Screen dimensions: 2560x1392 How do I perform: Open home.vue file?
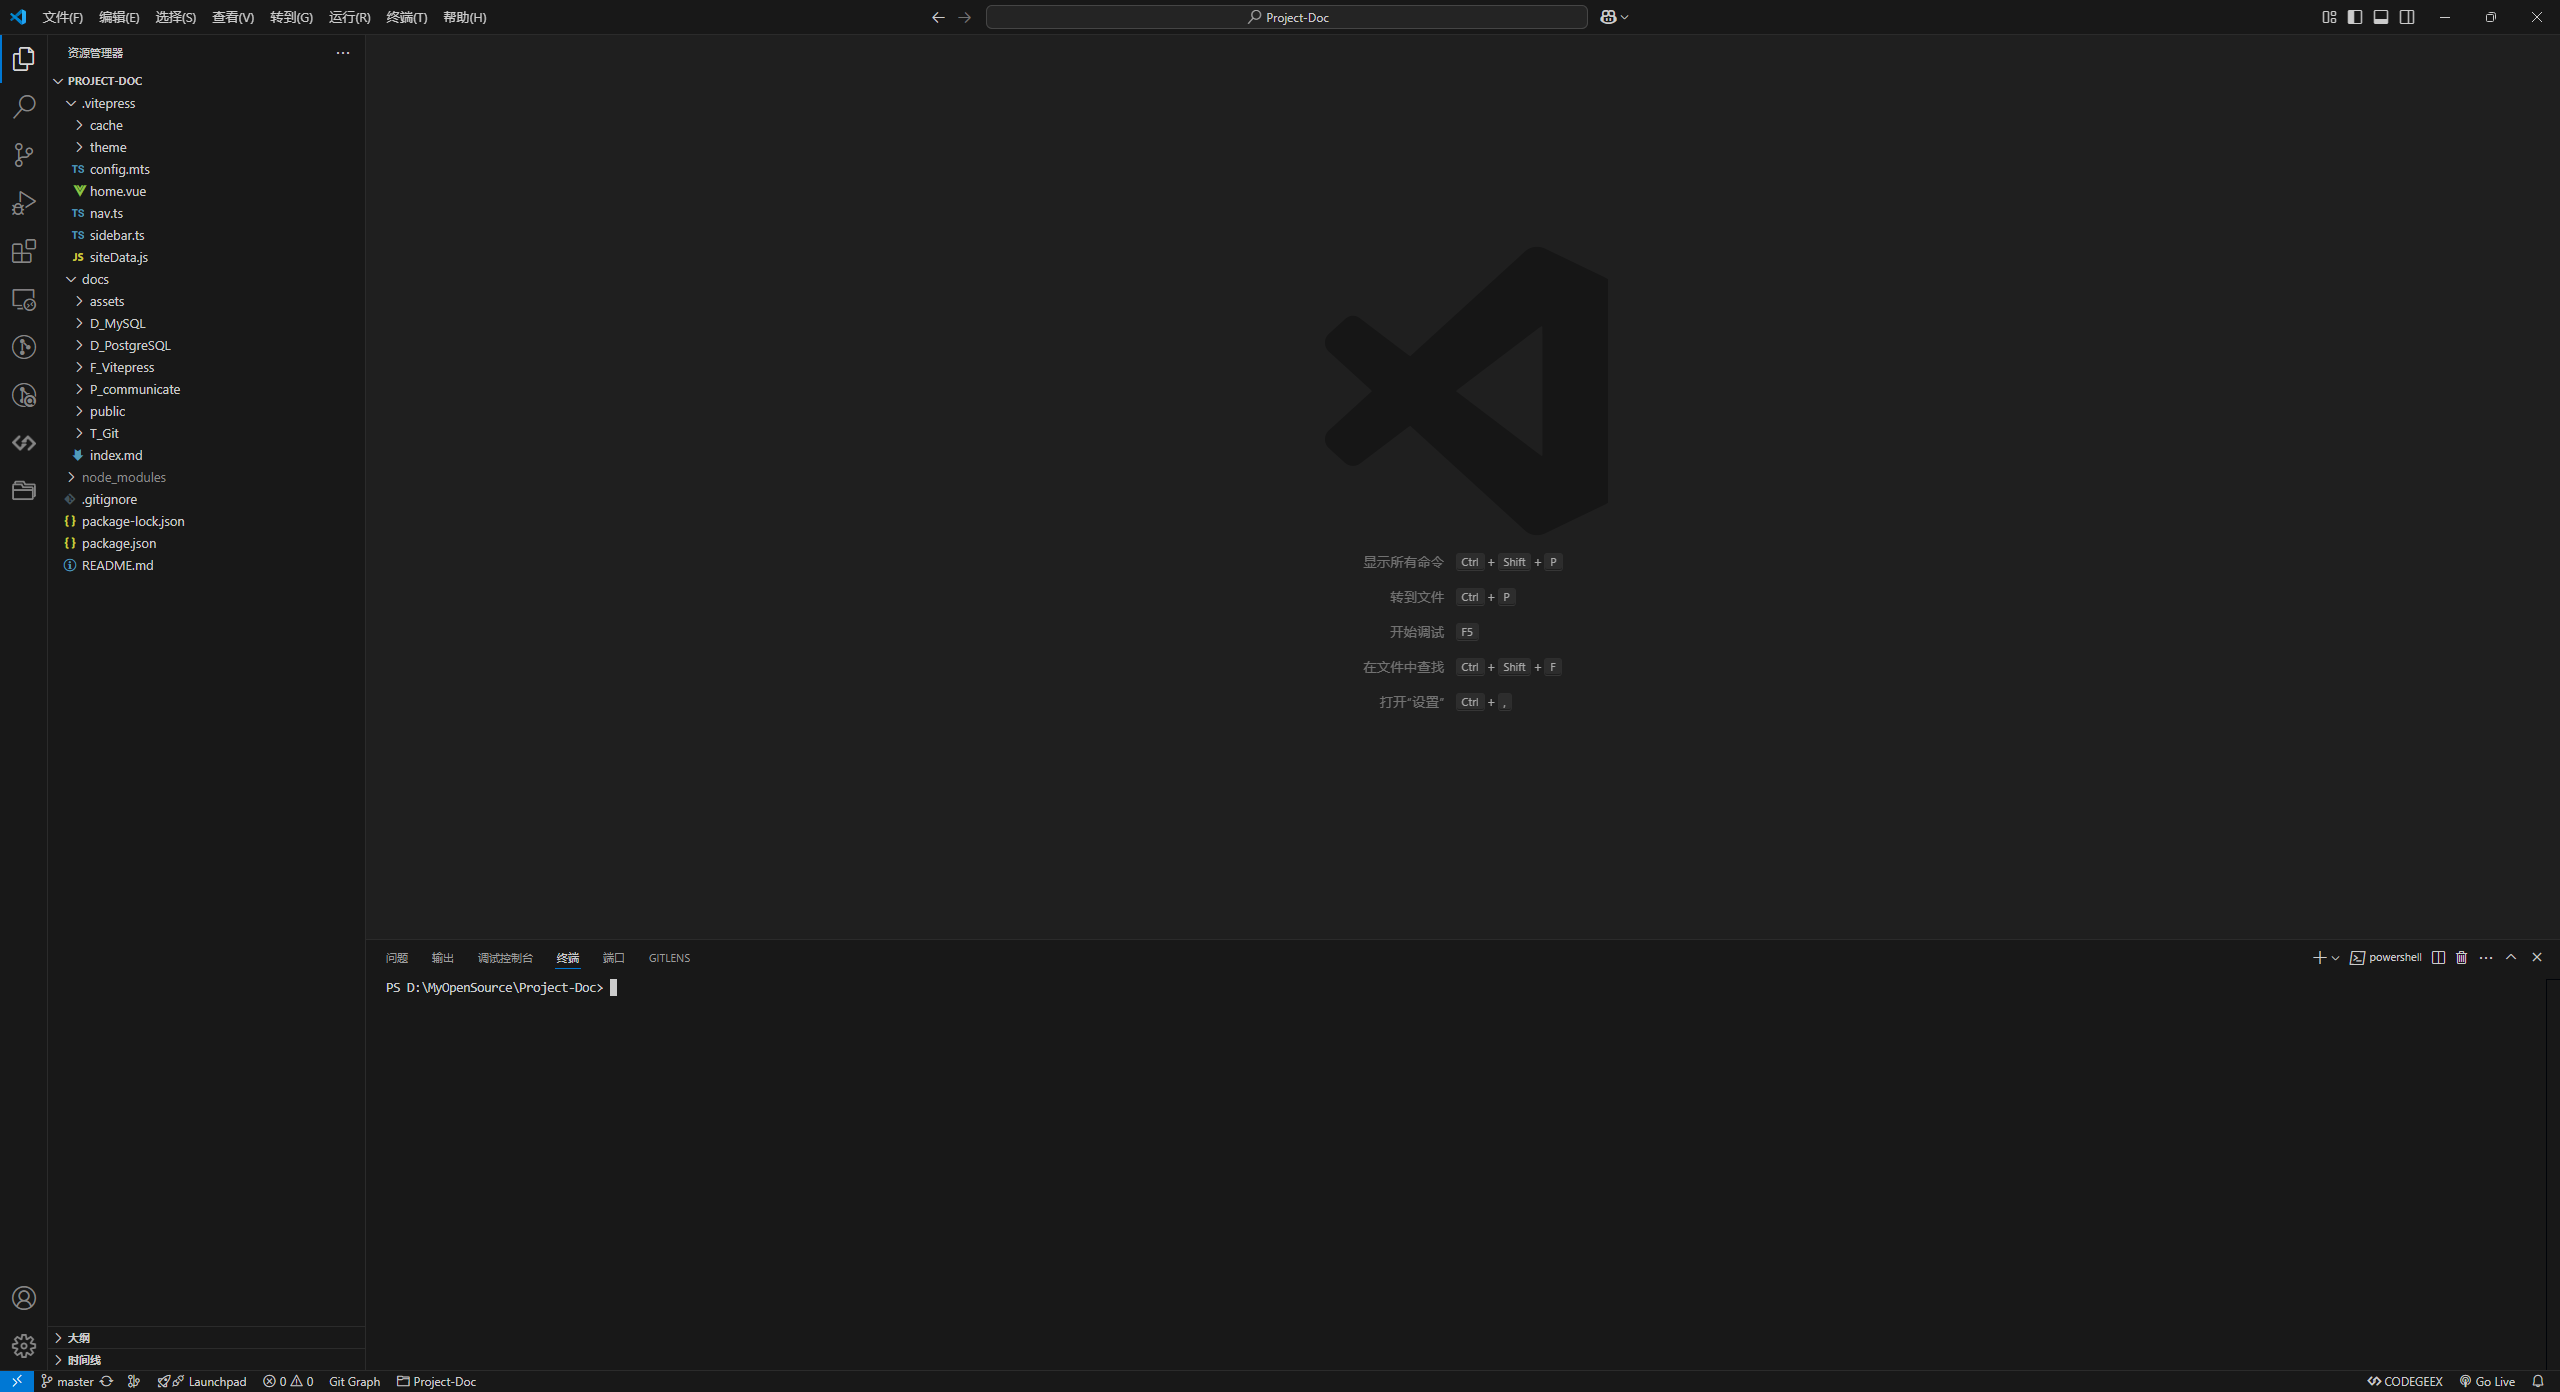(x=206, y=191)
